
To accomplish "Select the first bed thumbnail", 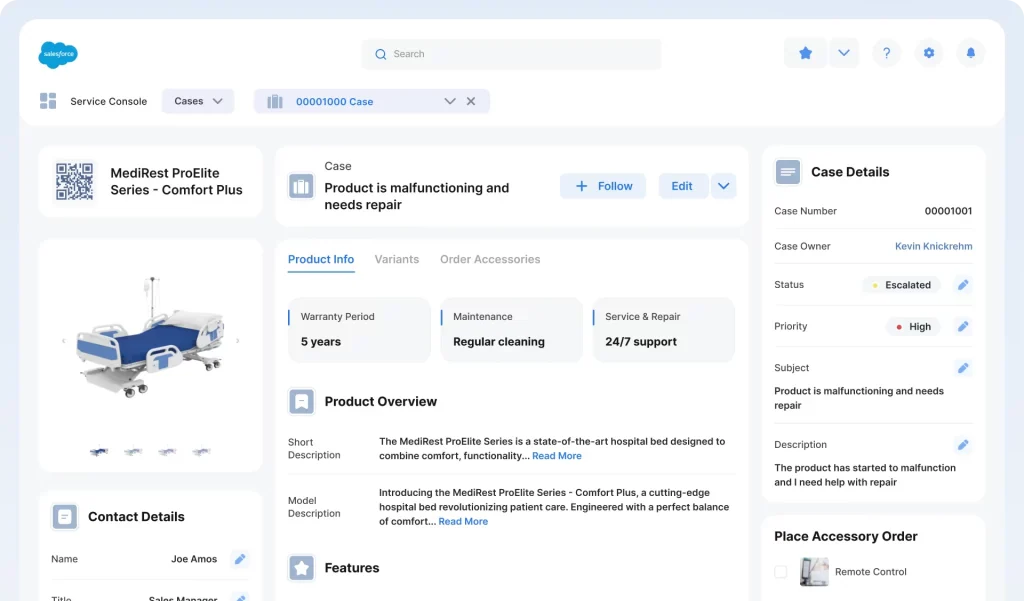I will [x=99, y=451].
